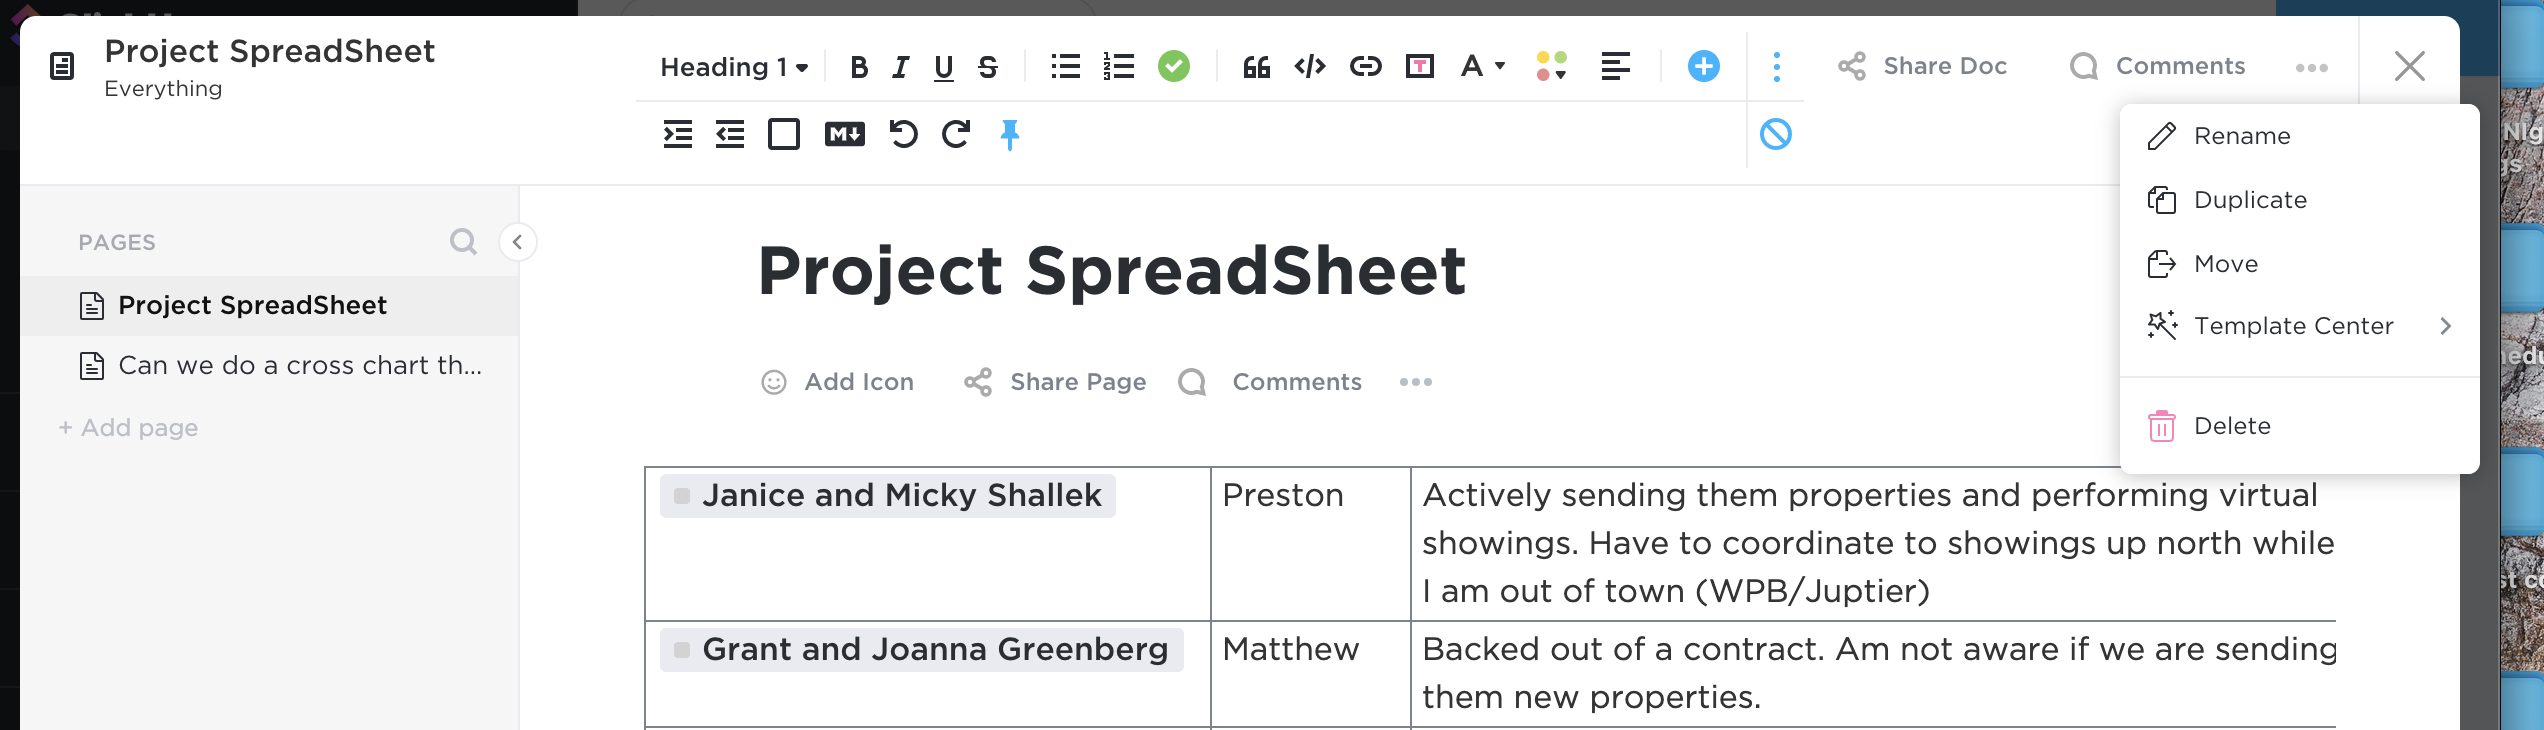Image resolution: width=2544 pixels, height=730 pixels.
Task: Toggle strikethrough formatting
Action: pyautogui.click(x=988, y=67)
